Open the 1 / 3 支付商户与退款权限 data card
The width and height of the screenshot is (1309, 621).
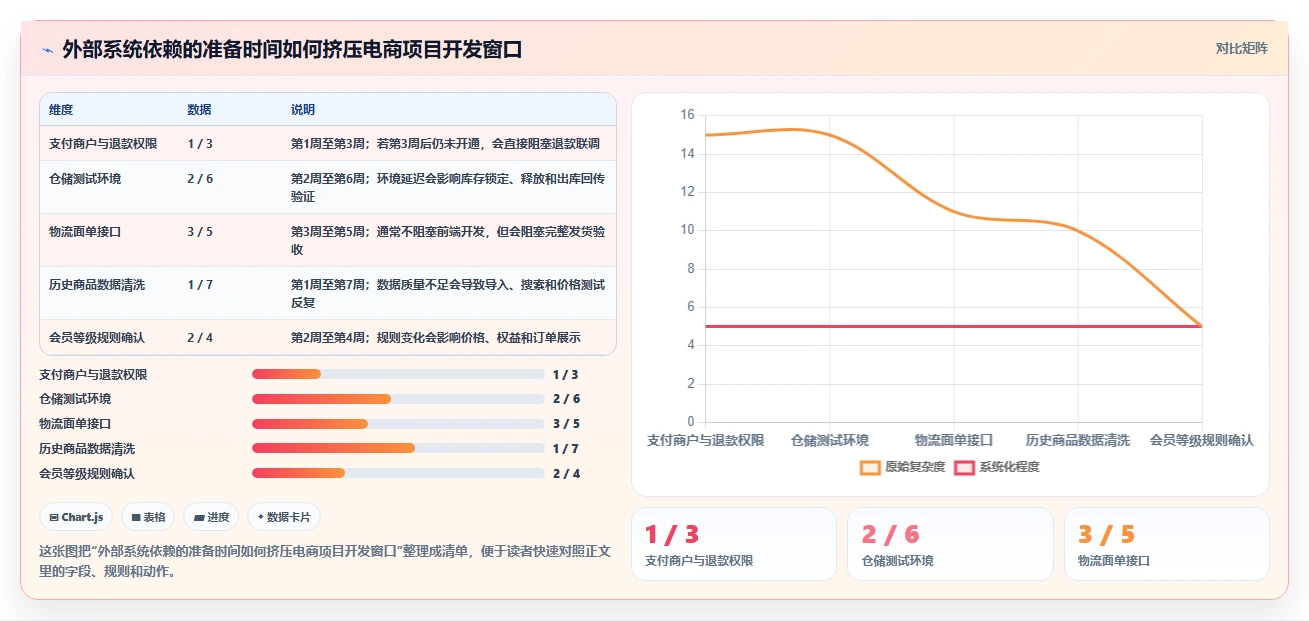pos(734,544)
